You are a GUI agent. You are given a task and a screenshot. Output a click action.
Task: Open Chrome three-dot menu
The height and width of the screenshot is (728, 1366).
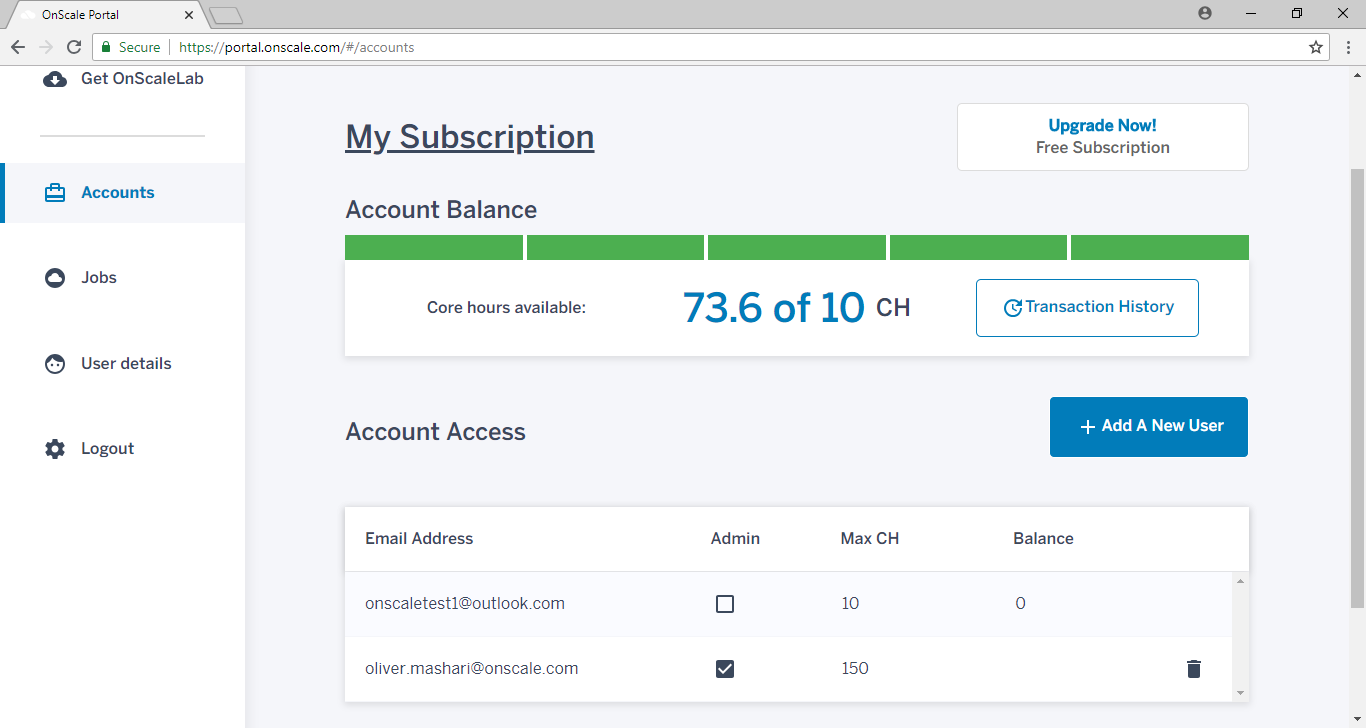tap(1347, 47)
